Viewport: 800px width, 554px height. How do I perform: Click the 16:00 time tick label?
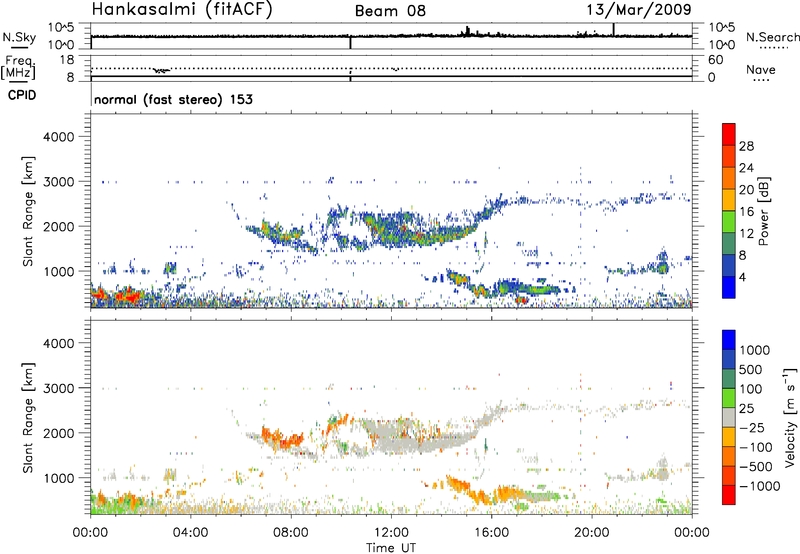coord(491,533)
